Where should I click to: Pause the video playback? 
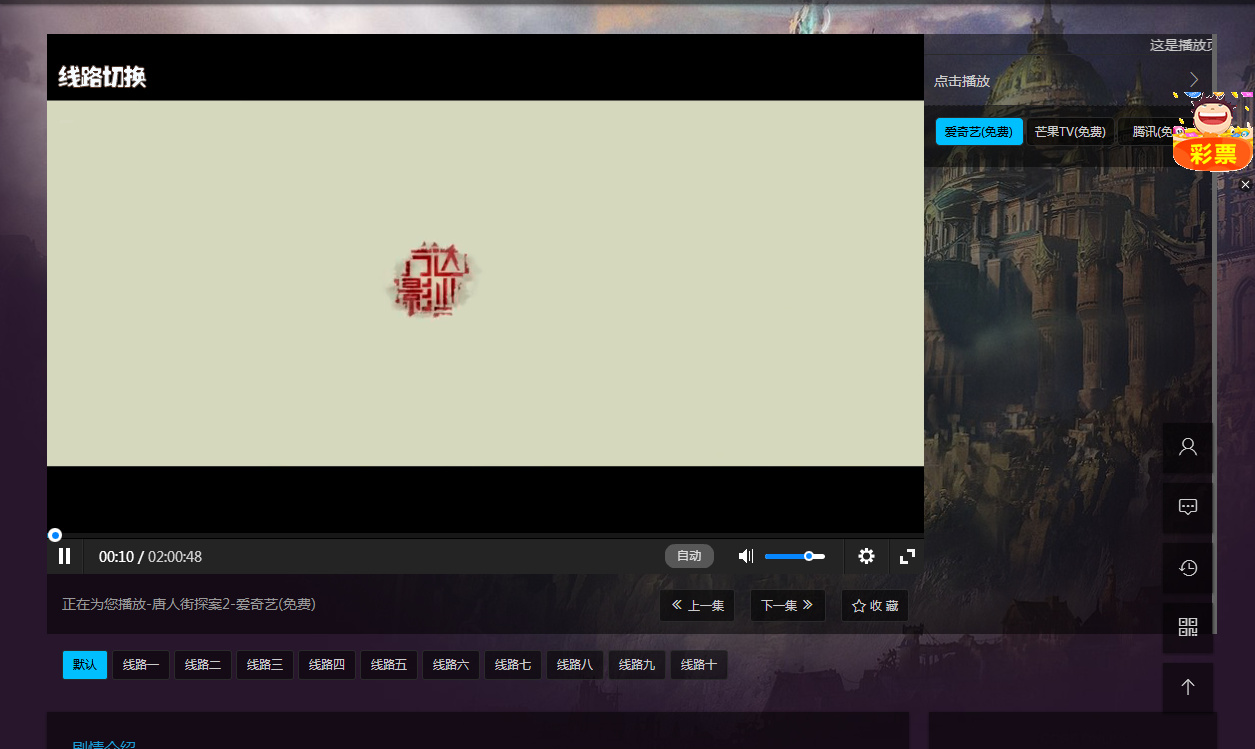point(65,556)
